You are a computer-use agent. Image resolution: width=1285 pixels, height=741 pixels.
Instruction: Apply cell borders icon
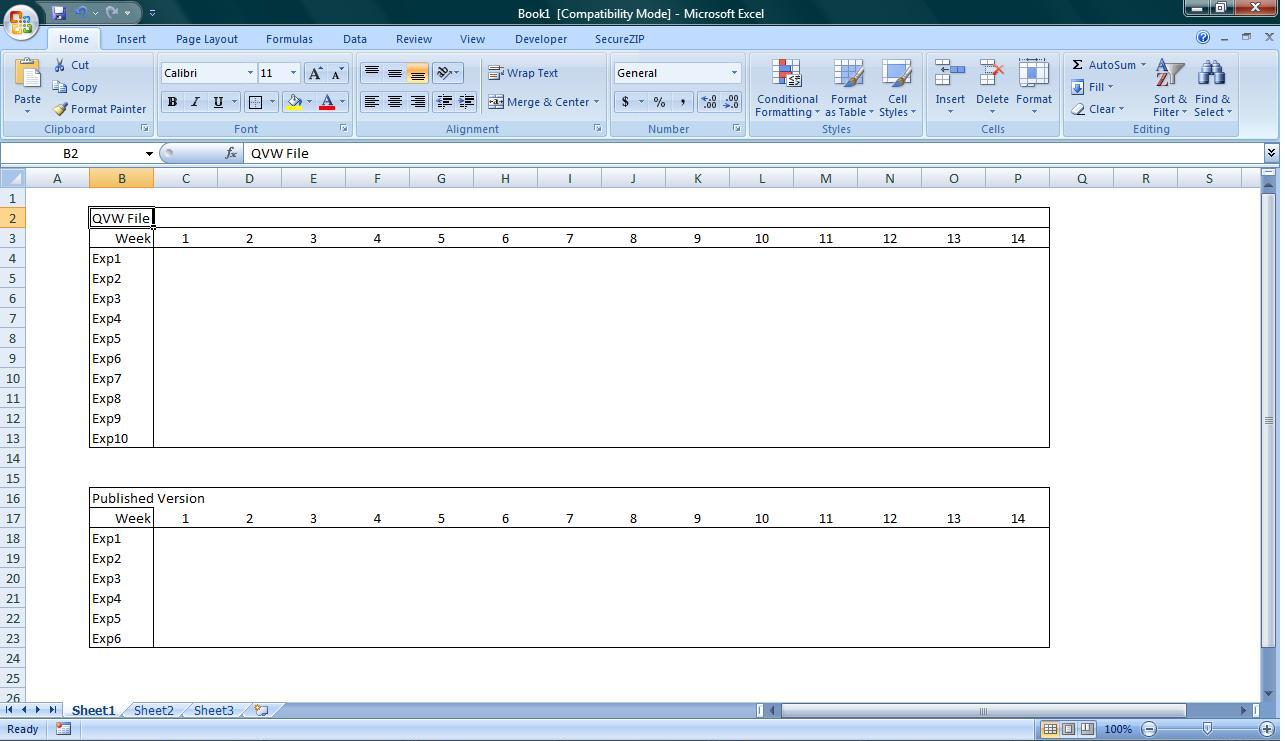coord(255,102)
